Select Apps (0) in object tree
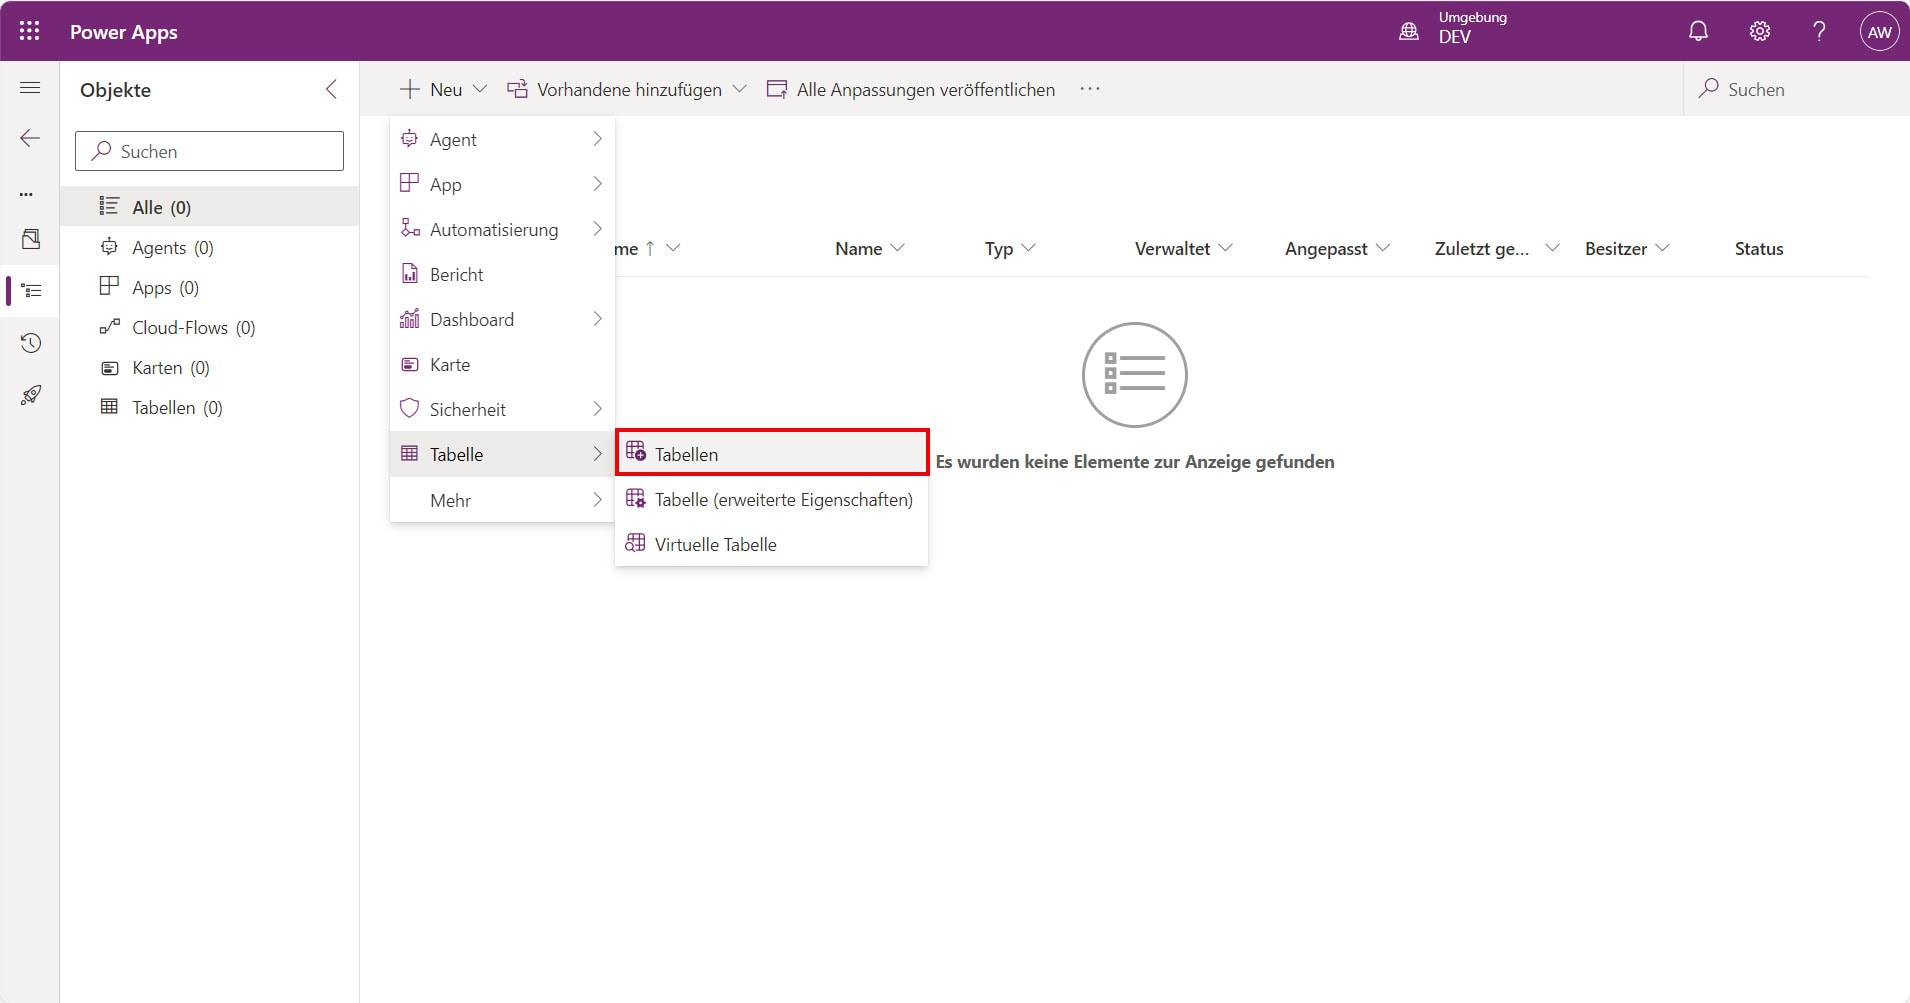 click(x=209, y=287)
